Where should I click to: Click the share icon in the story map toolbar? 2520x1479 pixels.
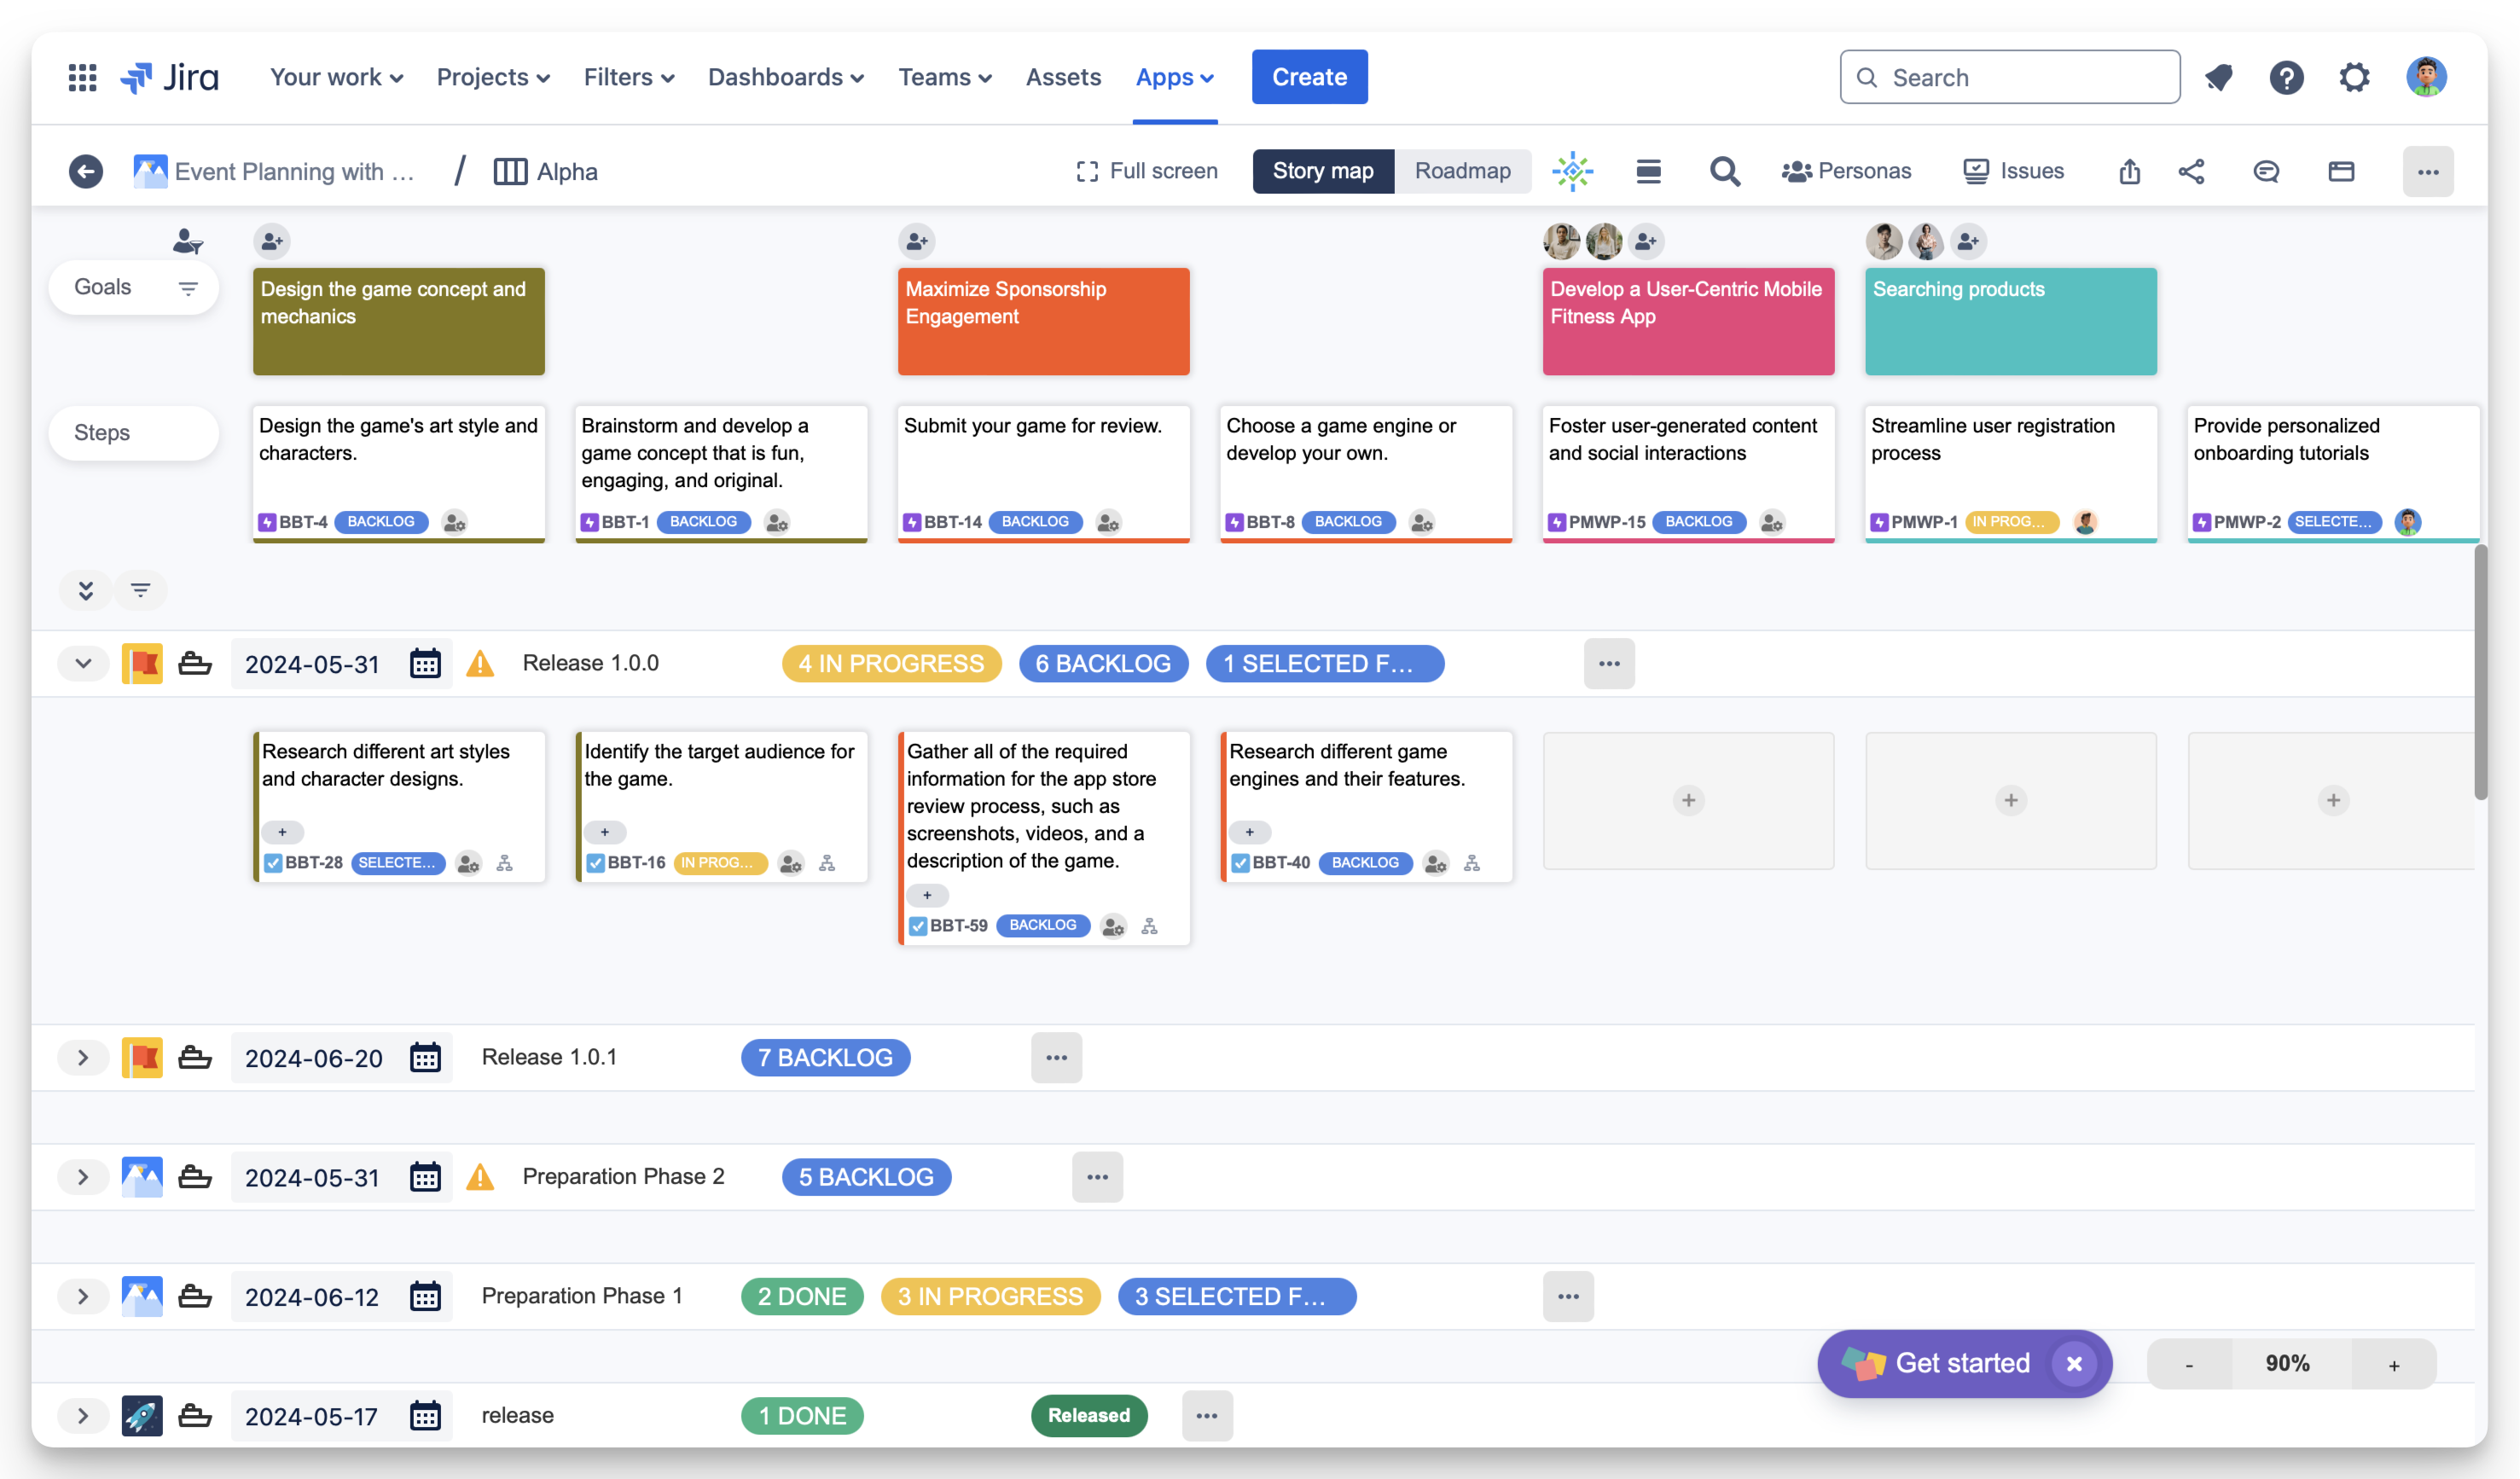(2192, 171)
